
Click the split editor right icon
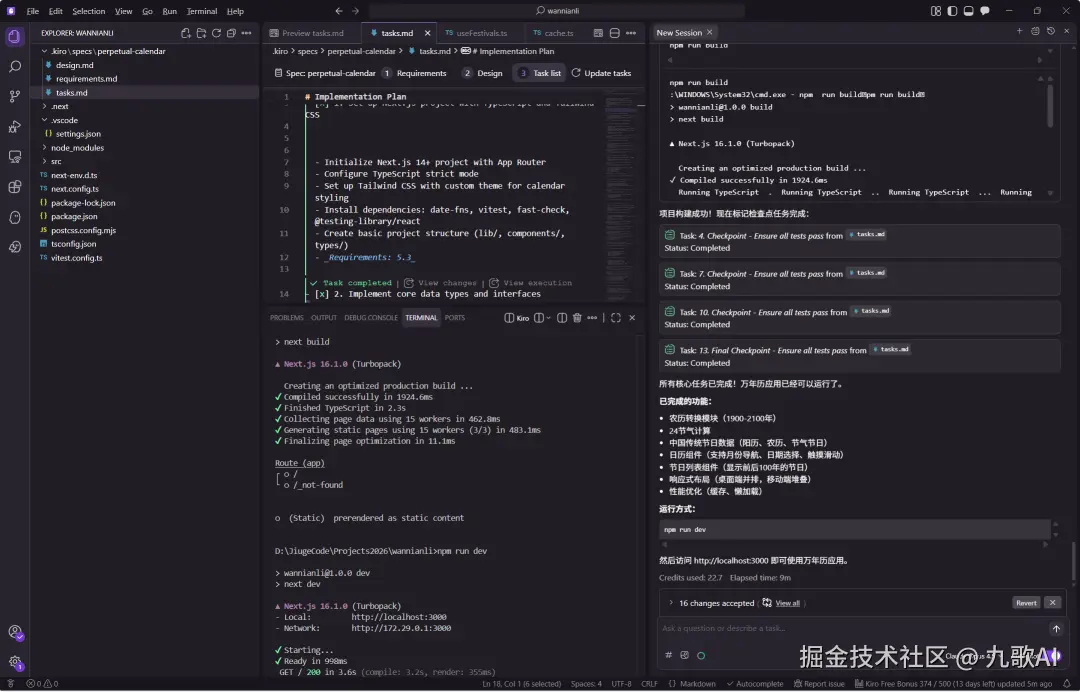coord(614,33)
